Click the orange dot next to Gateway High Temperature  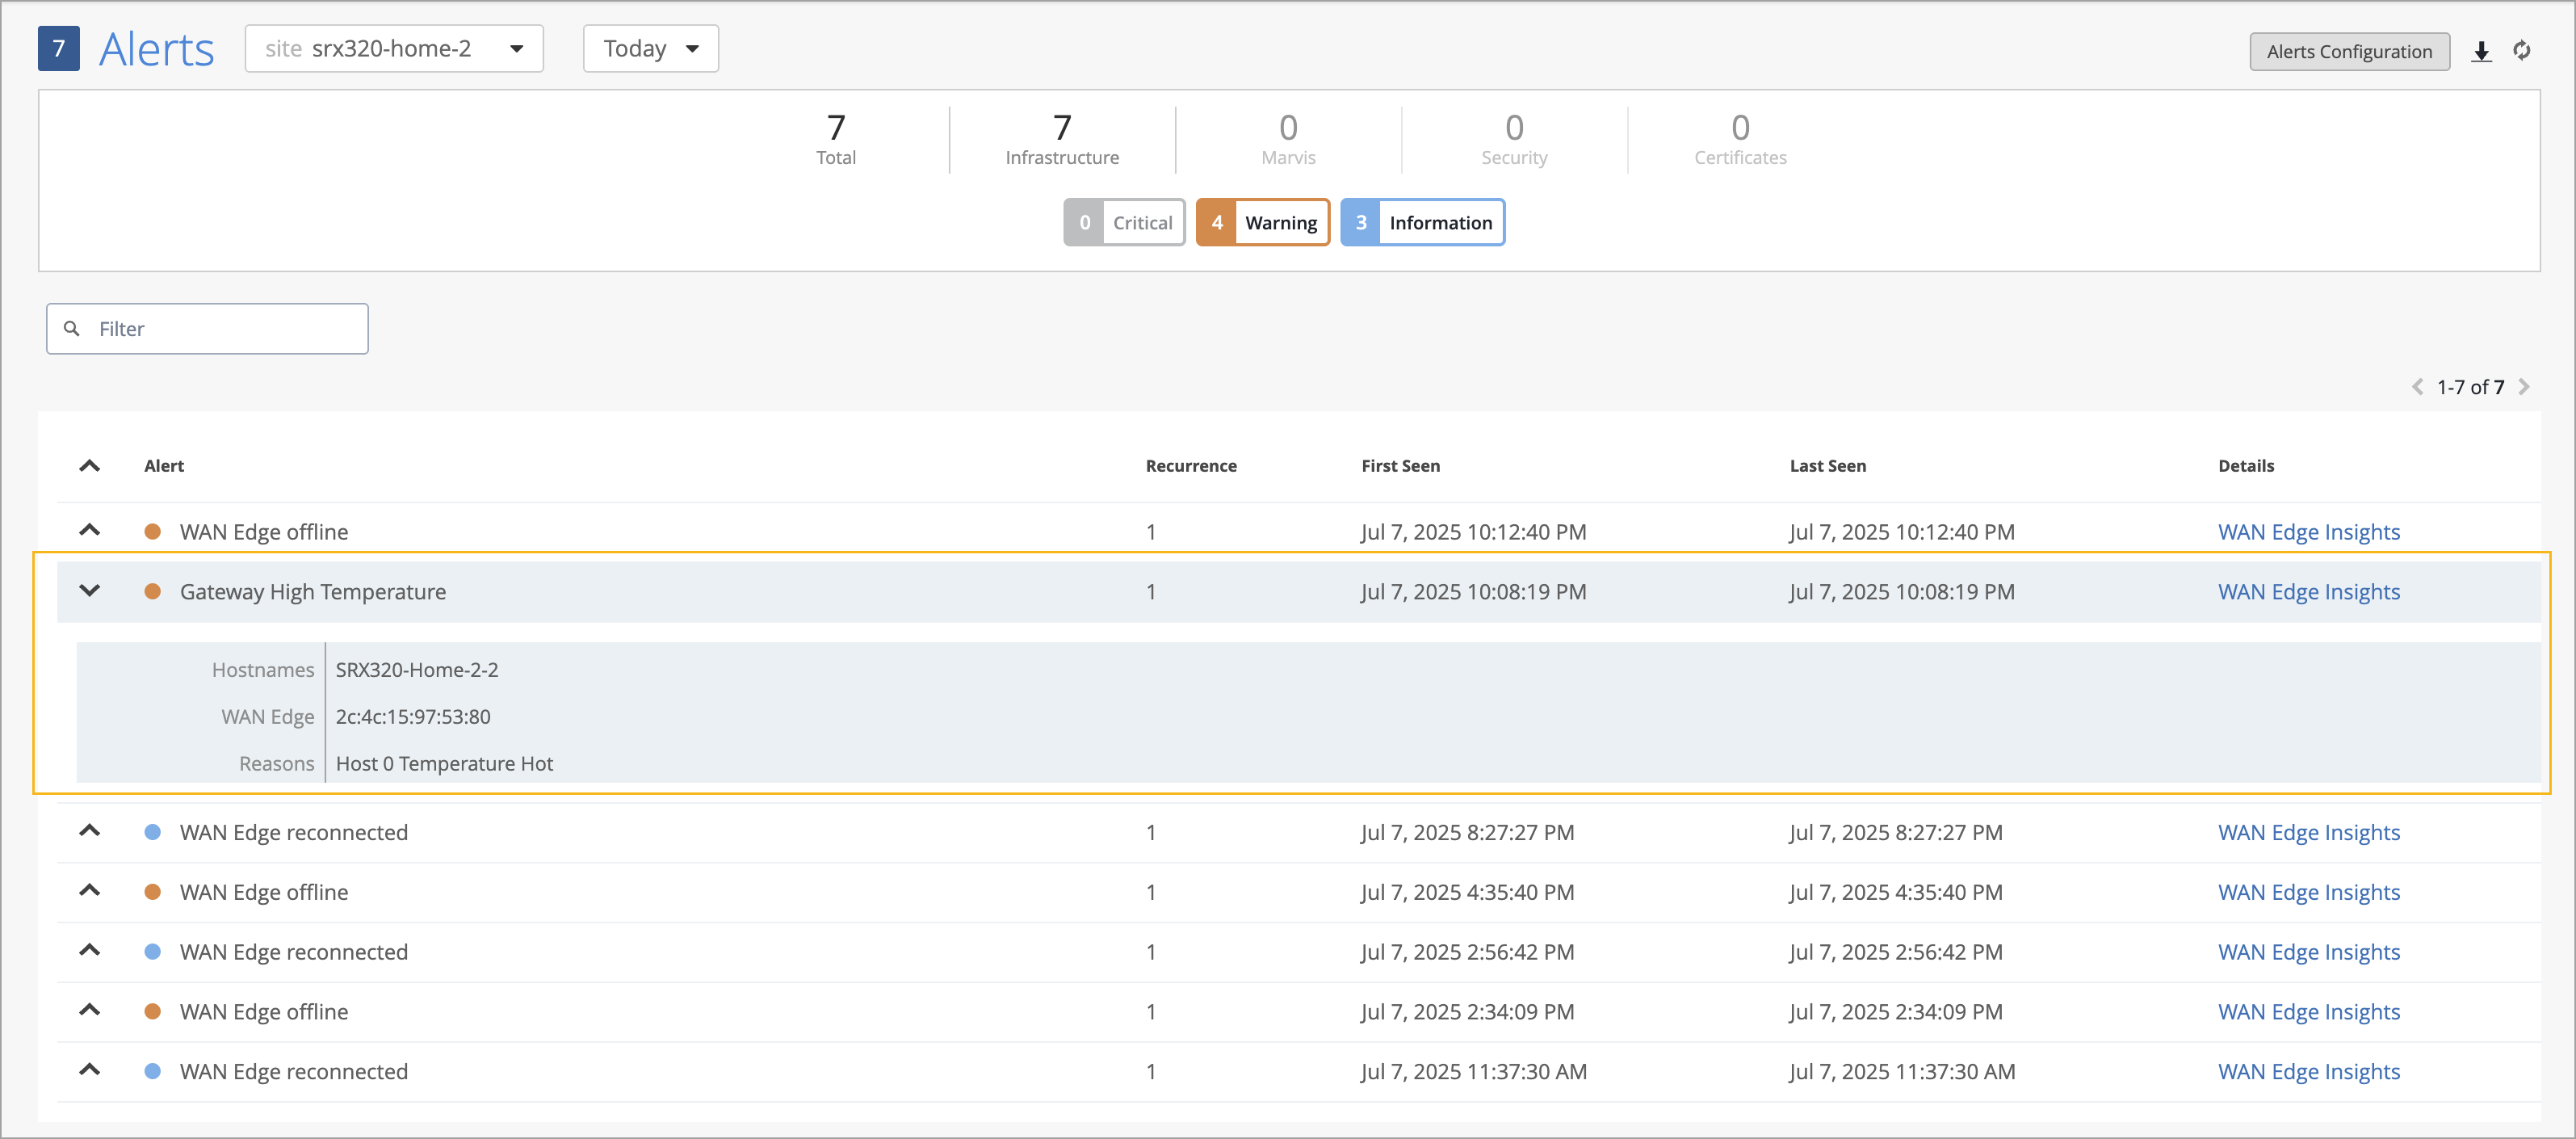point(153,592)
